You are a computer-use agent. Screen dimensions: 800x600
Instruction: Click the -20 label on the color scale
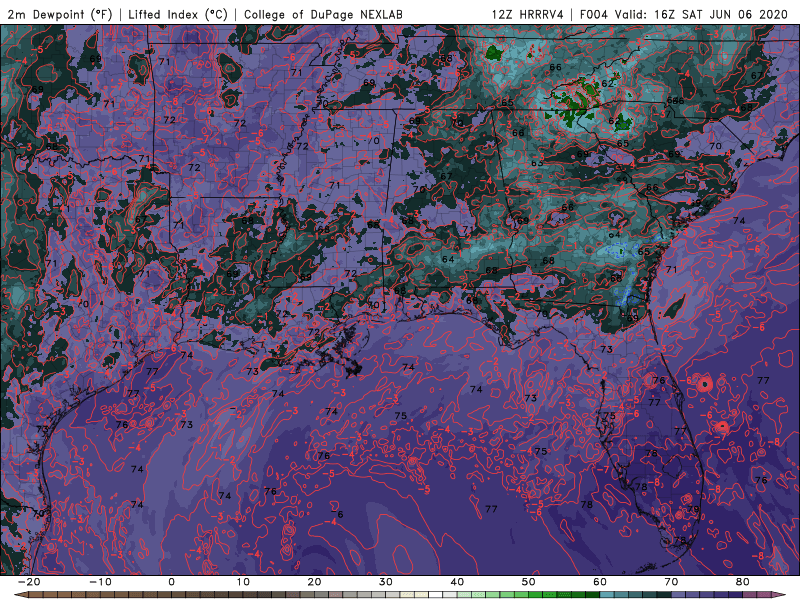tap(29, 582)
